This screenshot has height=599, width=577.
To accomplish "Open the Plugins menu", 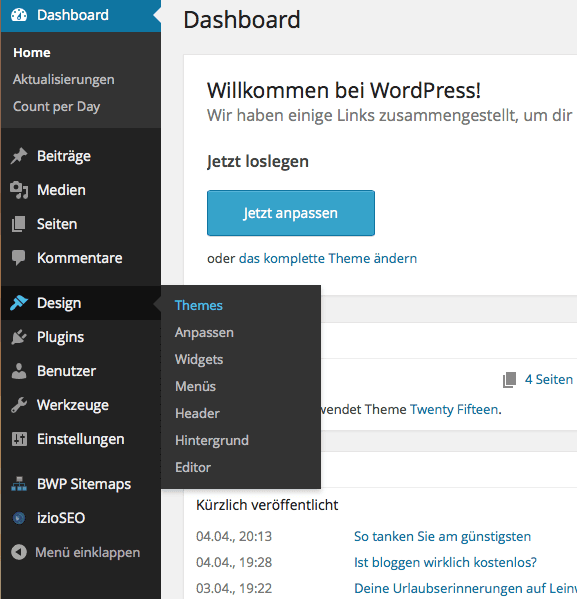I will pyautogui.click(x=60, y=337).
